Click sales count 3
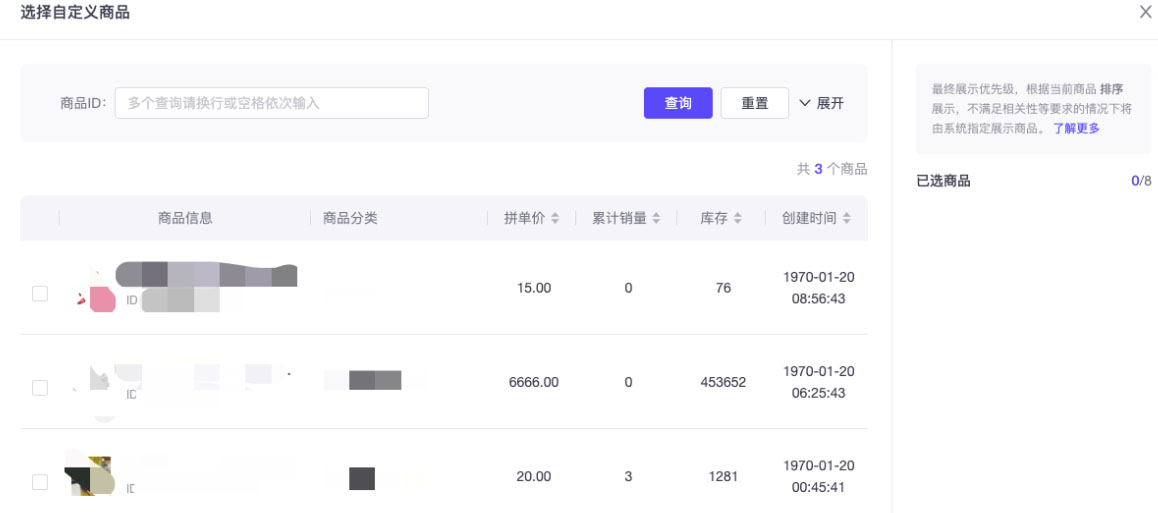The height and width of the screenshot is (513, 1158). coord(628,477)
